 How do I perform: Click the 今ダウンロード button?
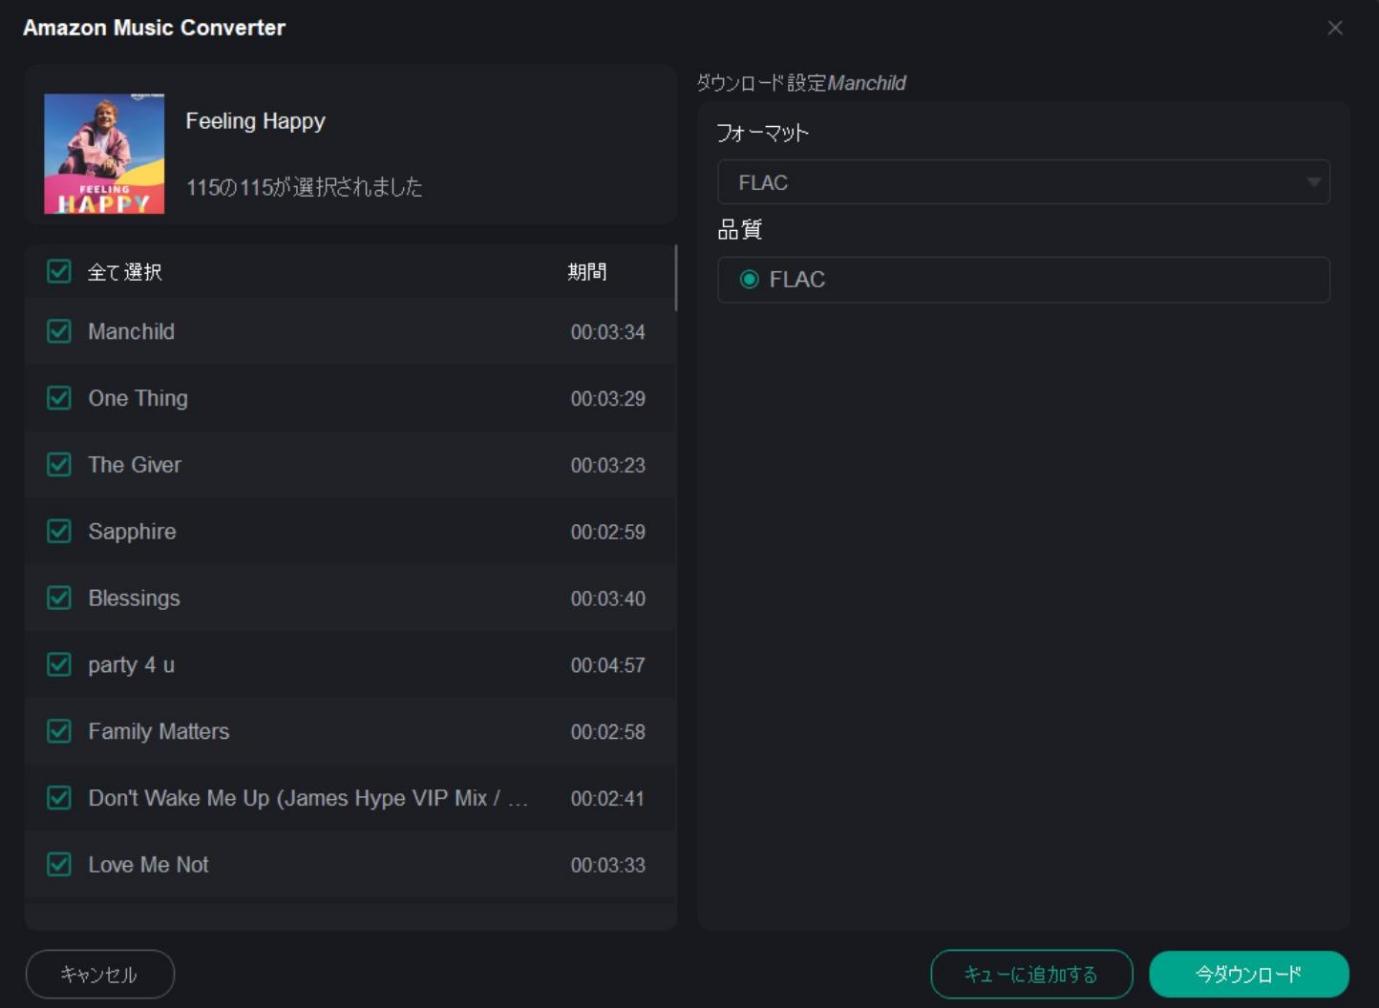point(1249,974)
